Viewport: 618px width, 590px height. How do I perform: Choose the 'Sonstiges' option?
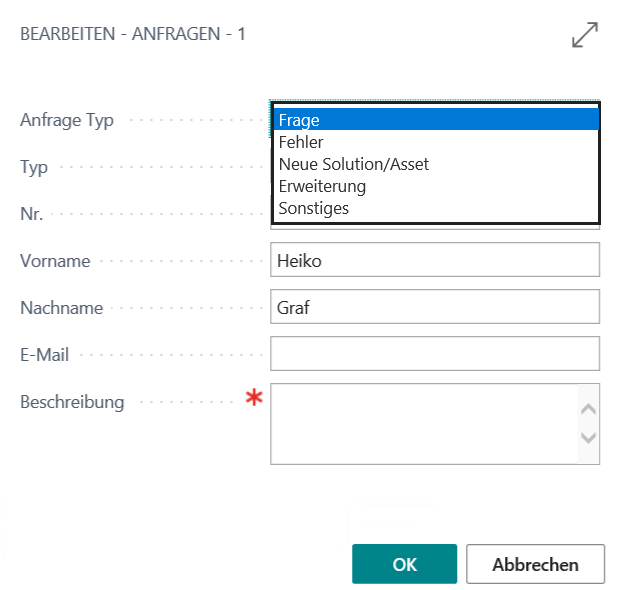[435, 208]
